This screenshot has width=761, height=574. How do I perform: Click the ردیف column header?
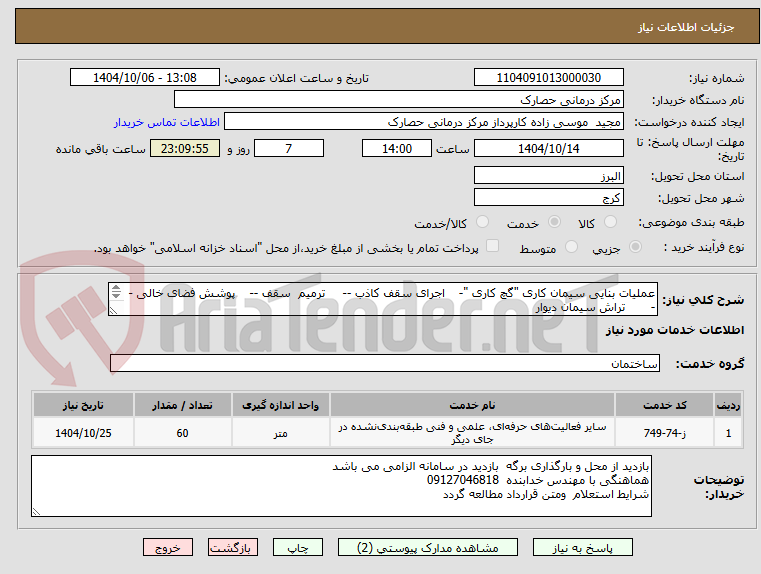728,405
